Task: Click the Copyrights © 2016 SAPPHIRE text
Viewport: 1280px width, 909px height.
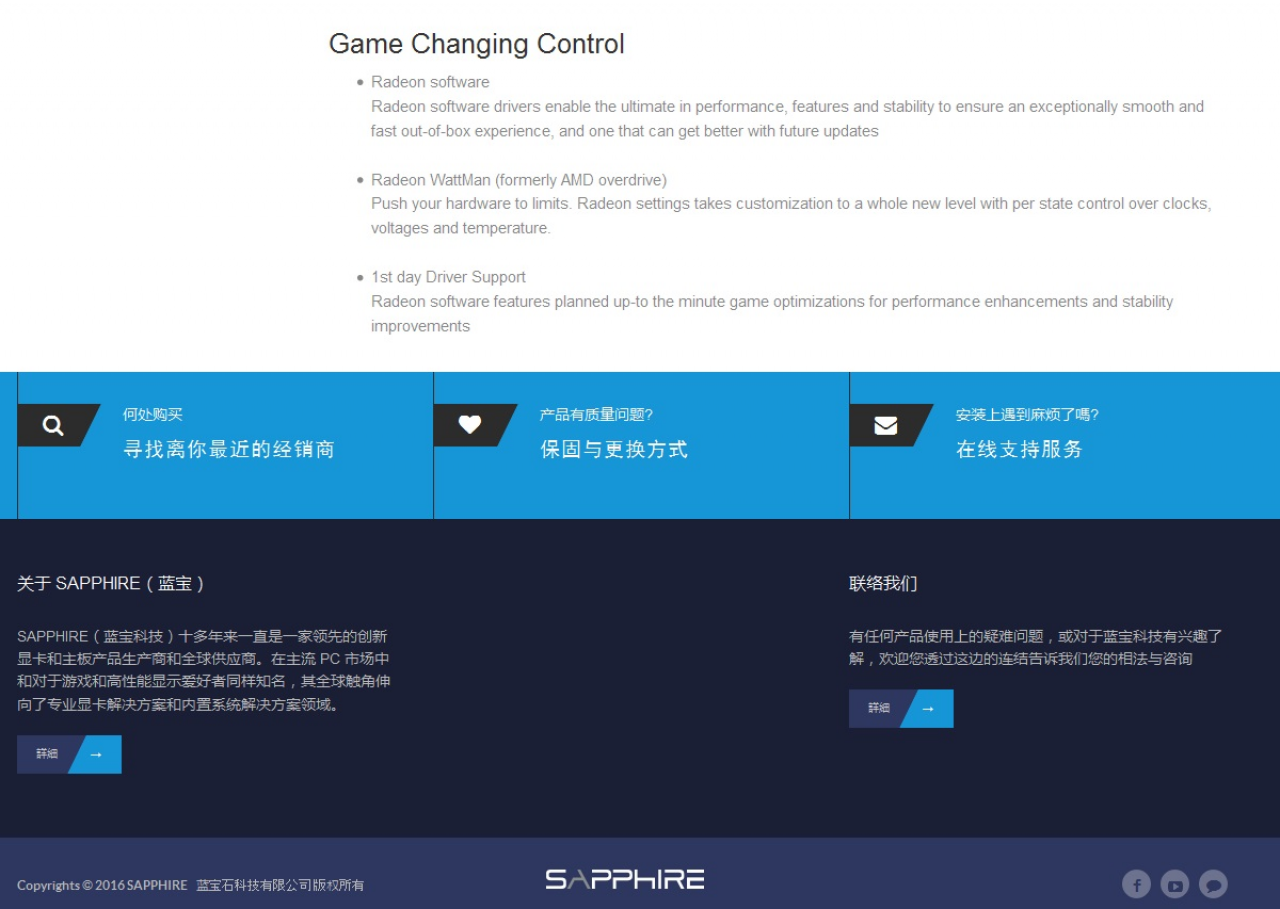Action: click(x=102, y=885)
